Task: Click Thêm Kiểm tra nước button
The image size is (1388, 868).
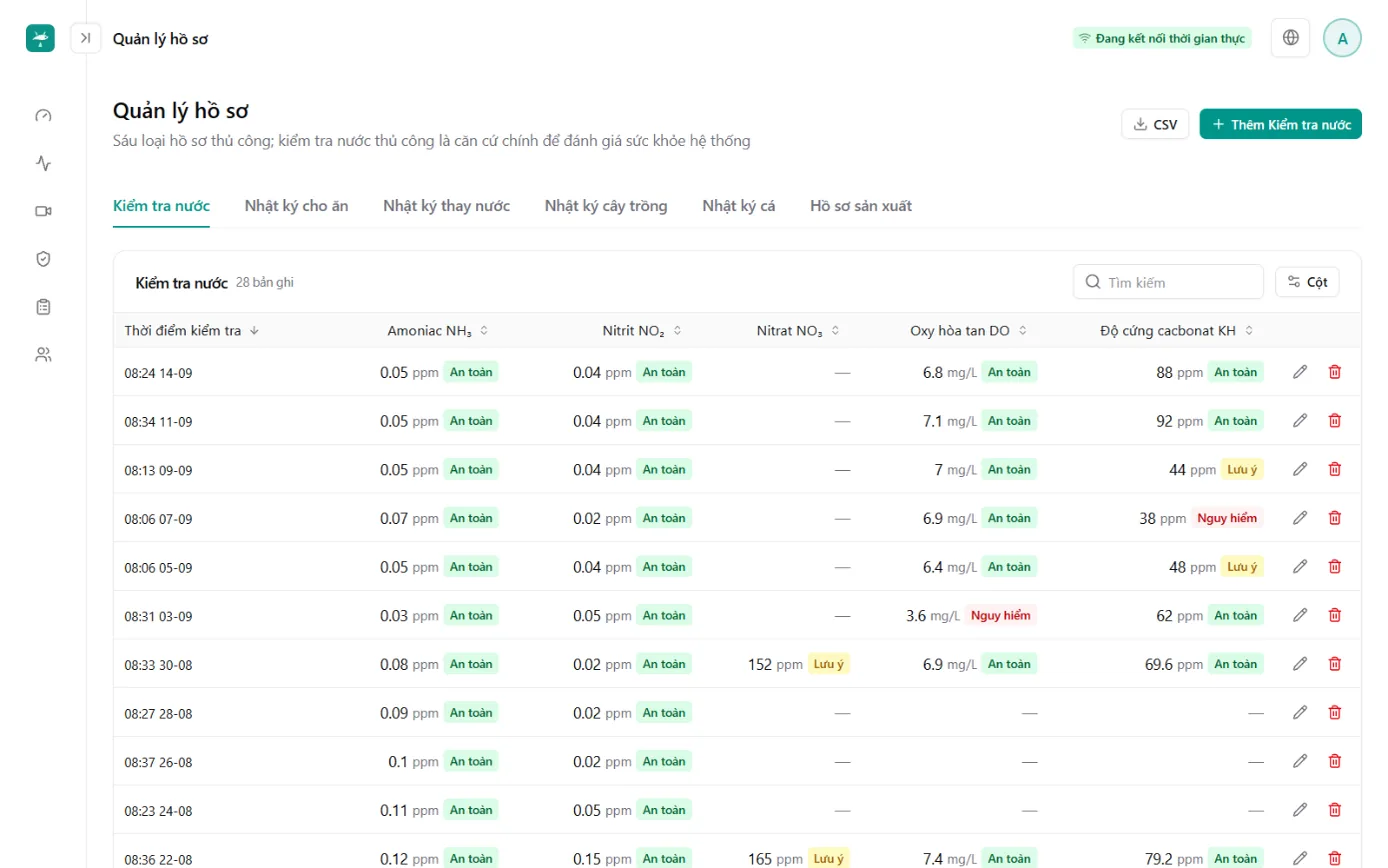Action: click(x=1280, y=124)
